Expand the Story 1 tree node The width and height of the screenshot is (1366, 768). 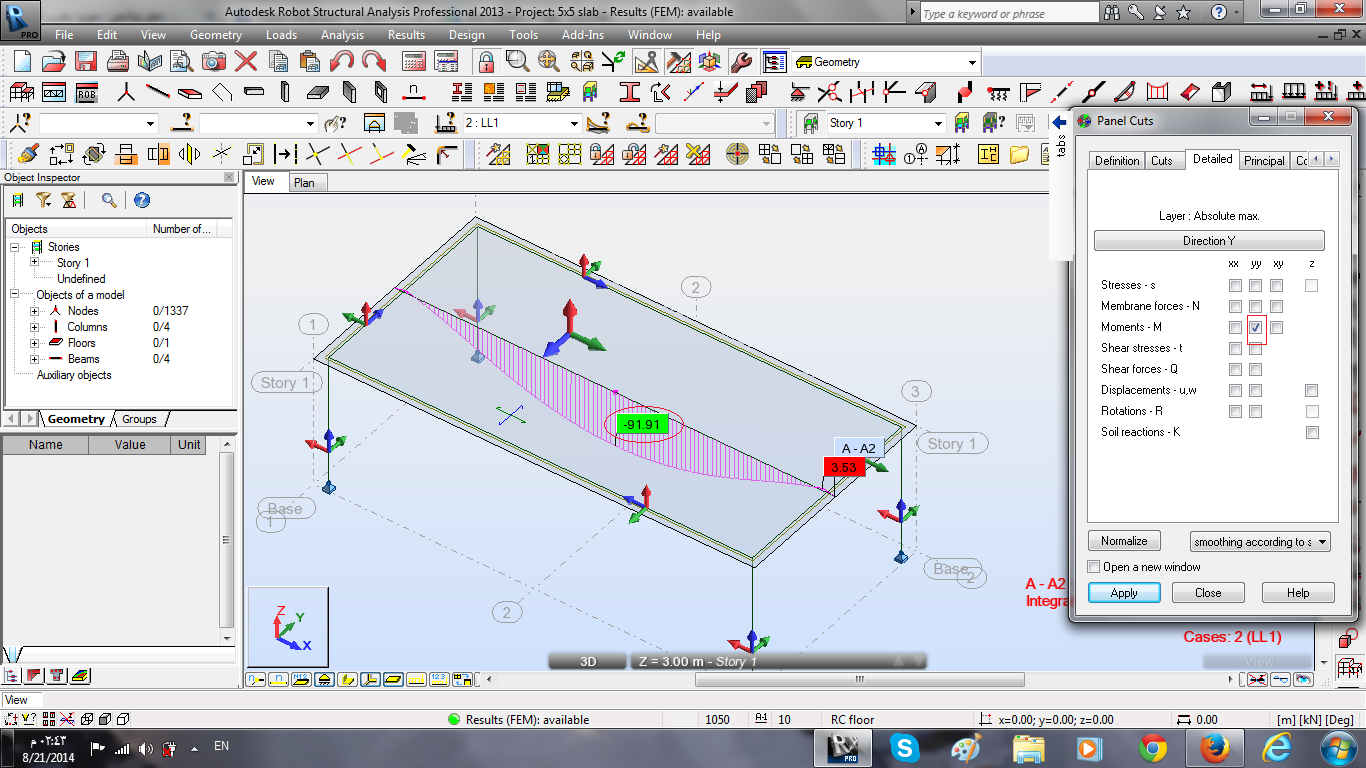pyautogui.click(x=35, y=263)
